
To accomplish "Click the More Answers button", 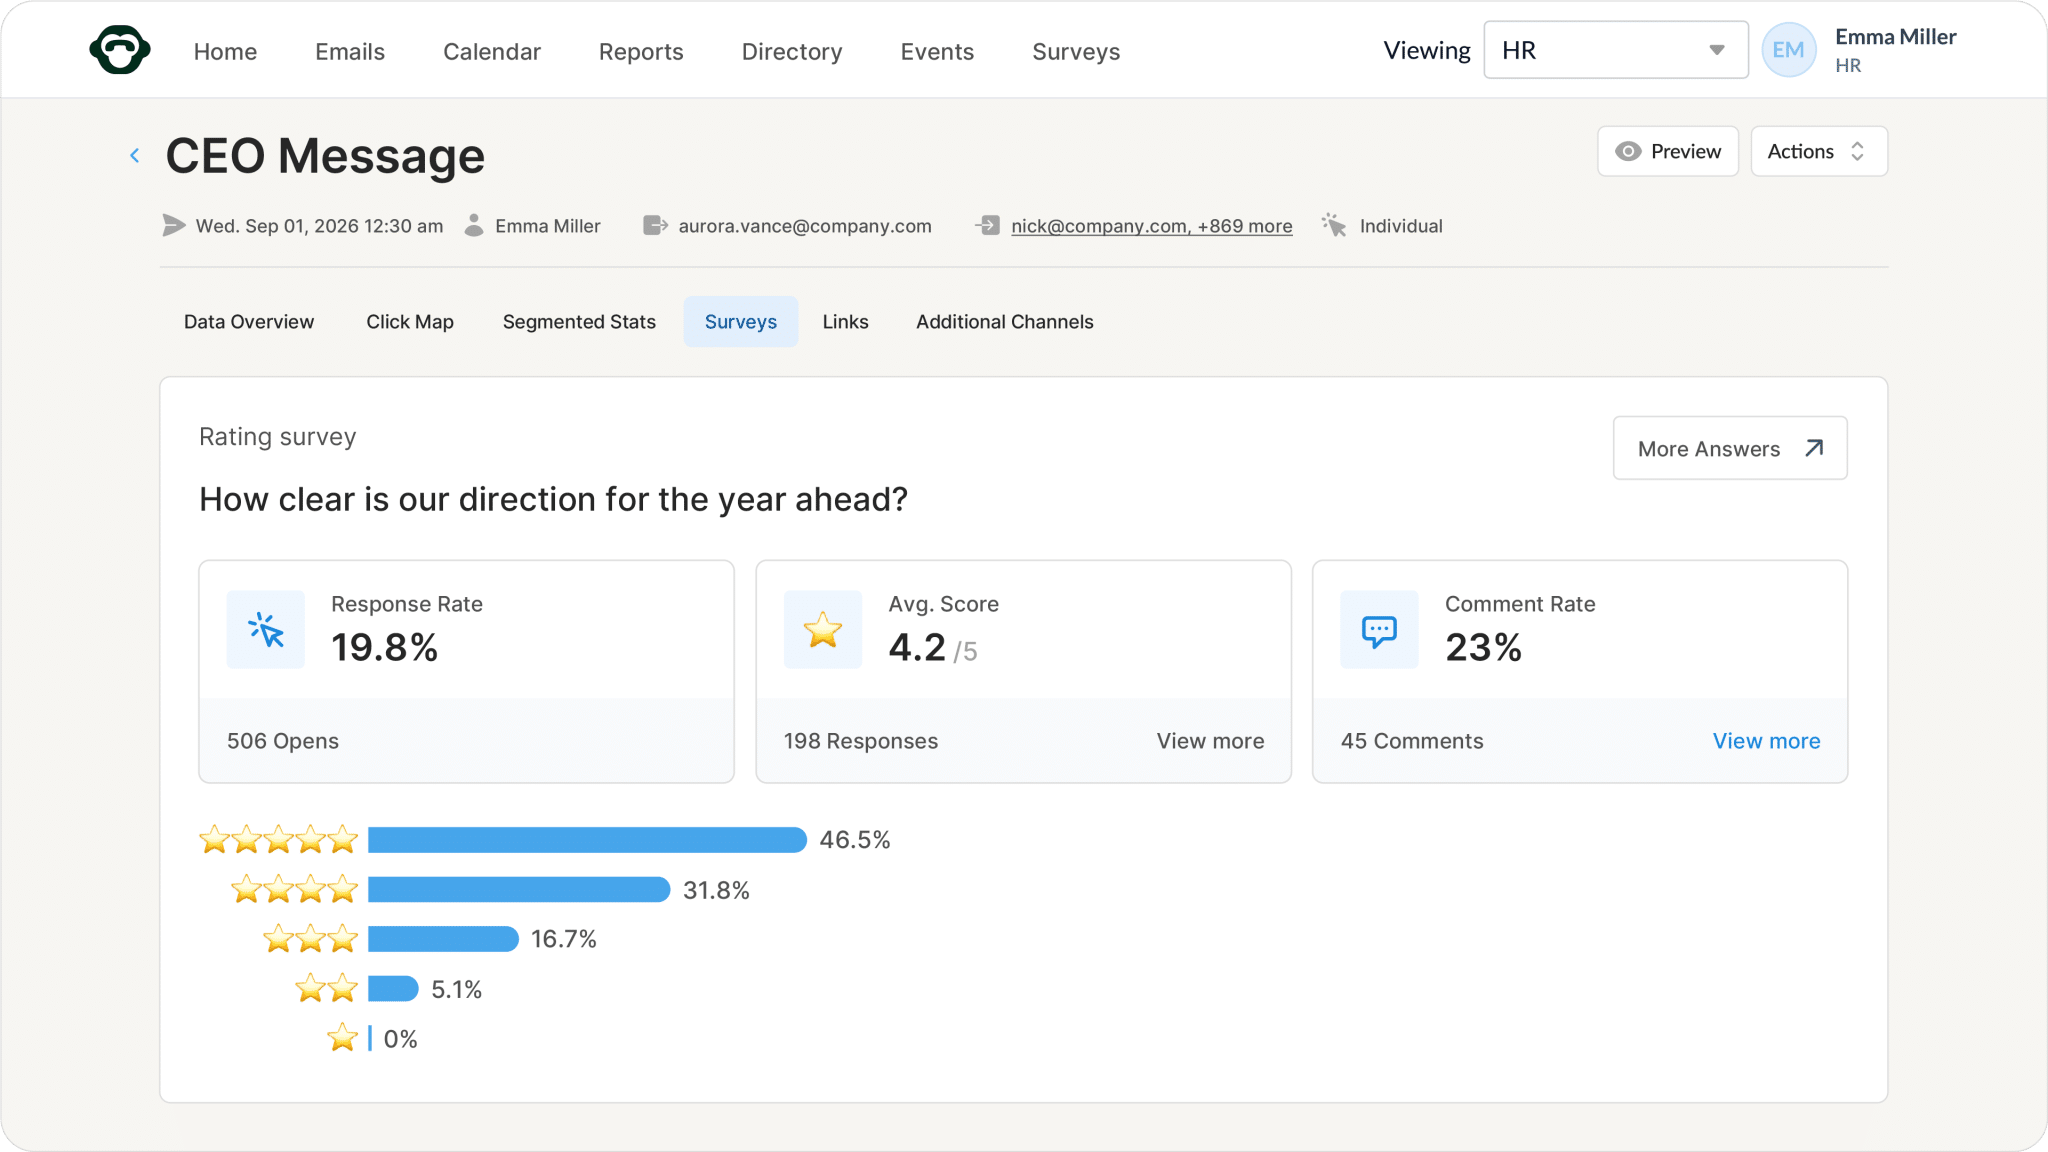I will click(1730, 448).
